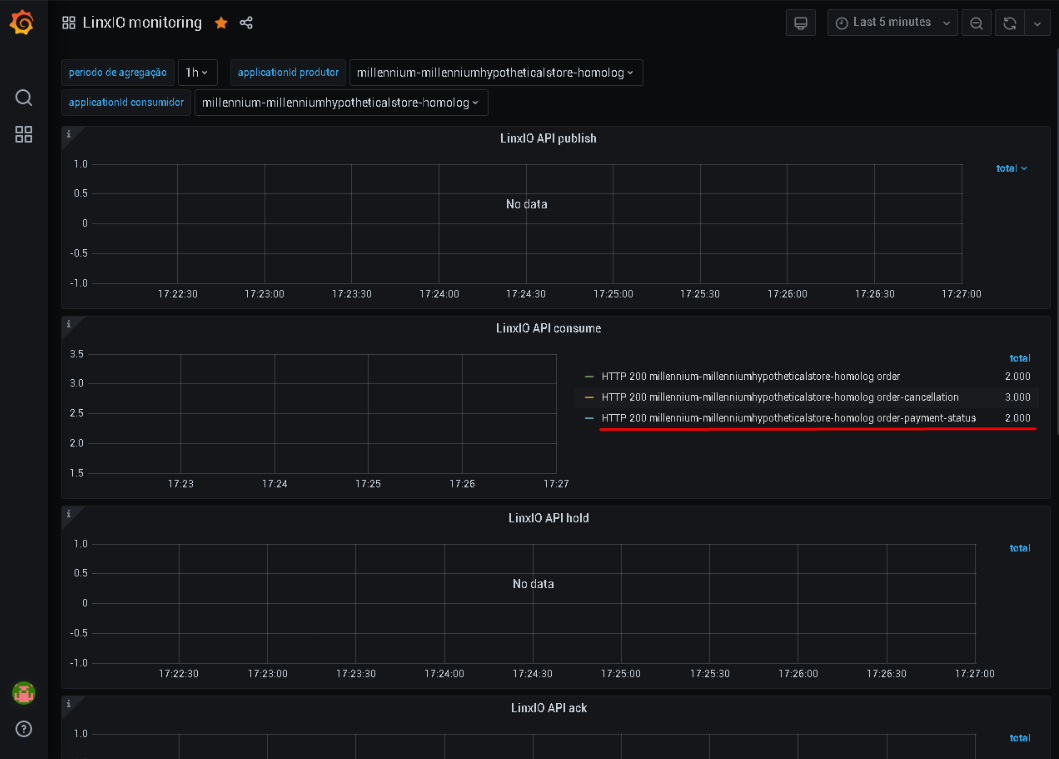Open the refresh interval dropdown arrow
The width and height of the screenshot is (1059, 759).
tap(1037, 23)
